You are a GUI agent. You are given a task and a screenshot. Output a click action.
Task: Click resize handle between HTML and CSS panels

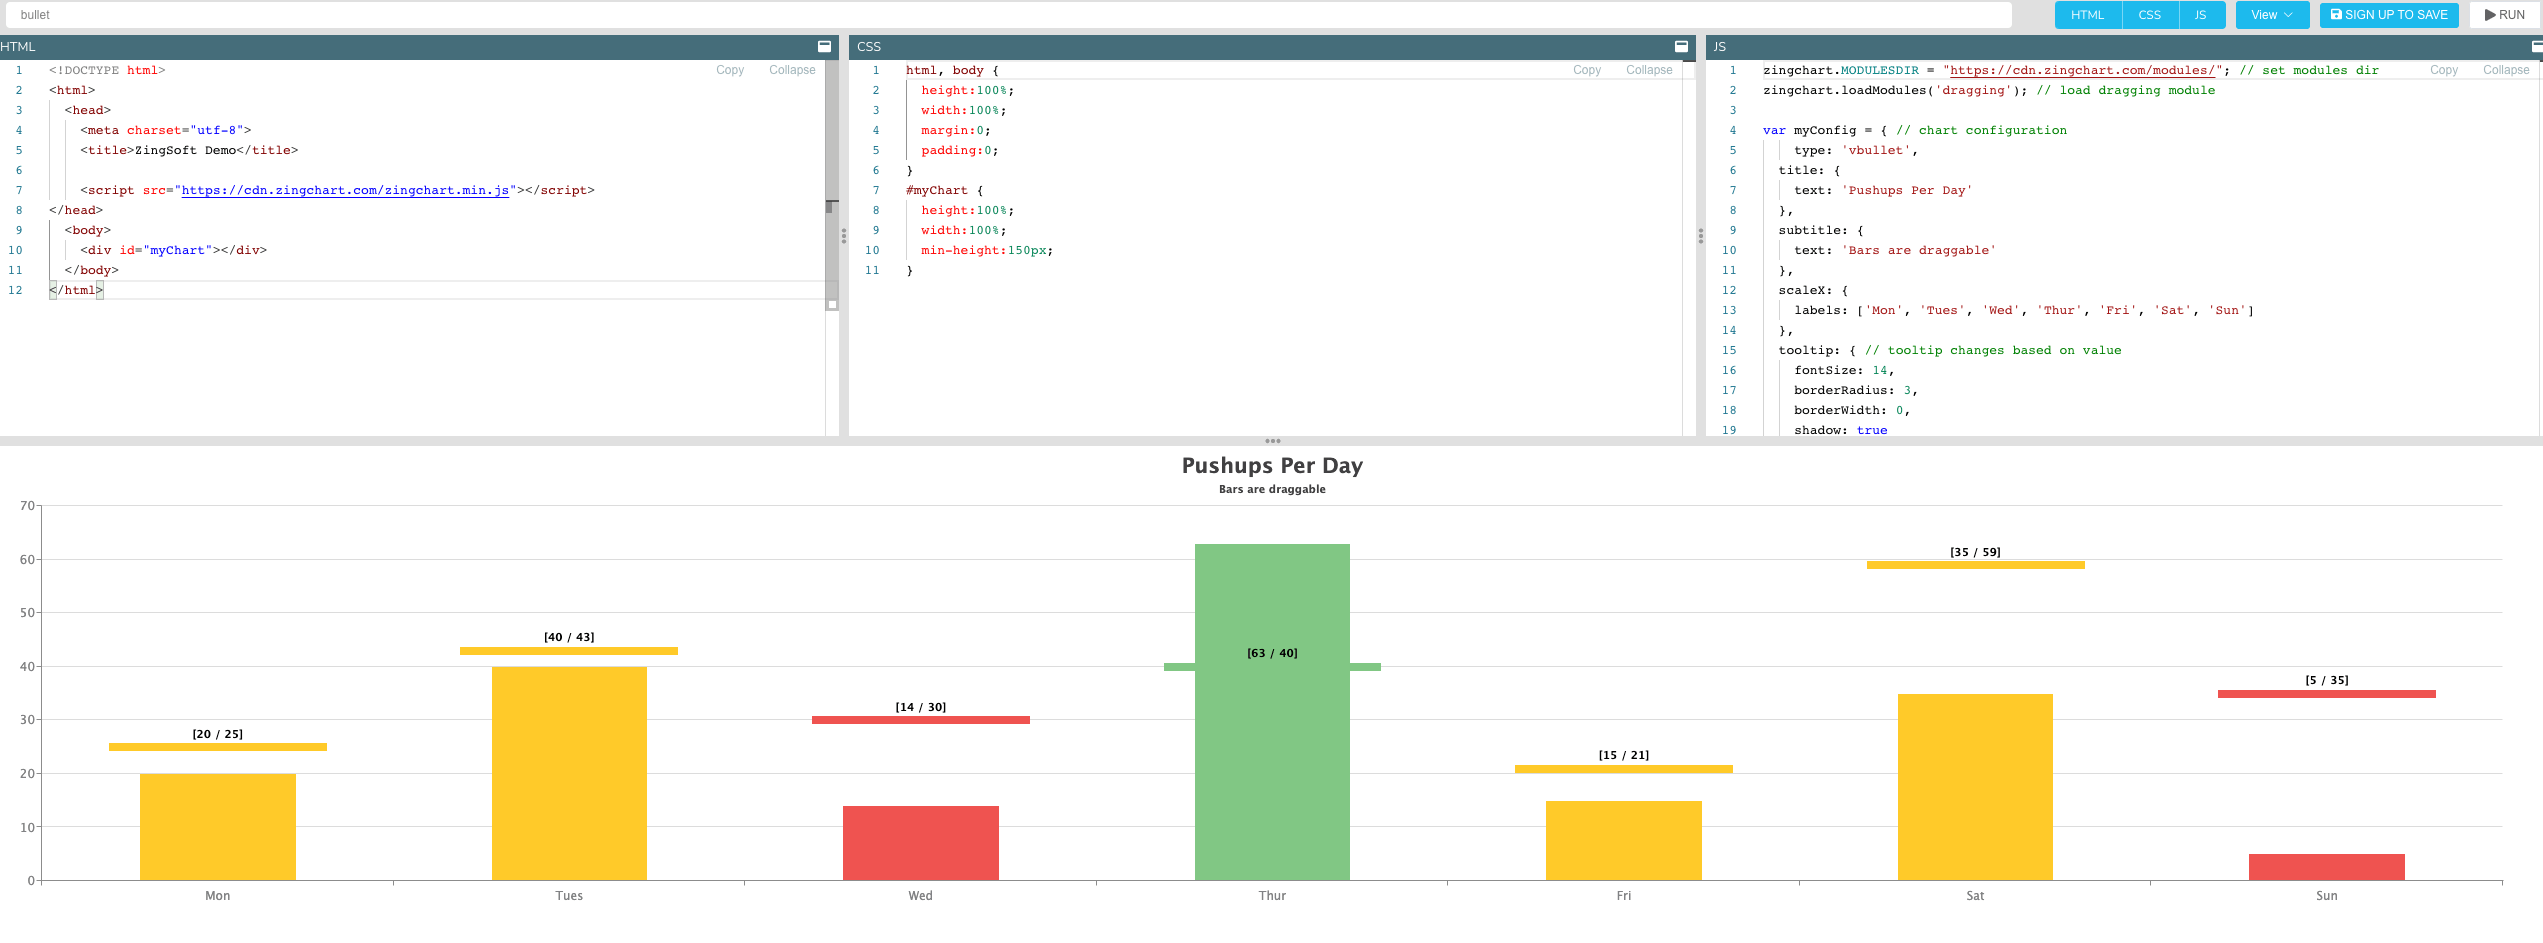(843, 236)
